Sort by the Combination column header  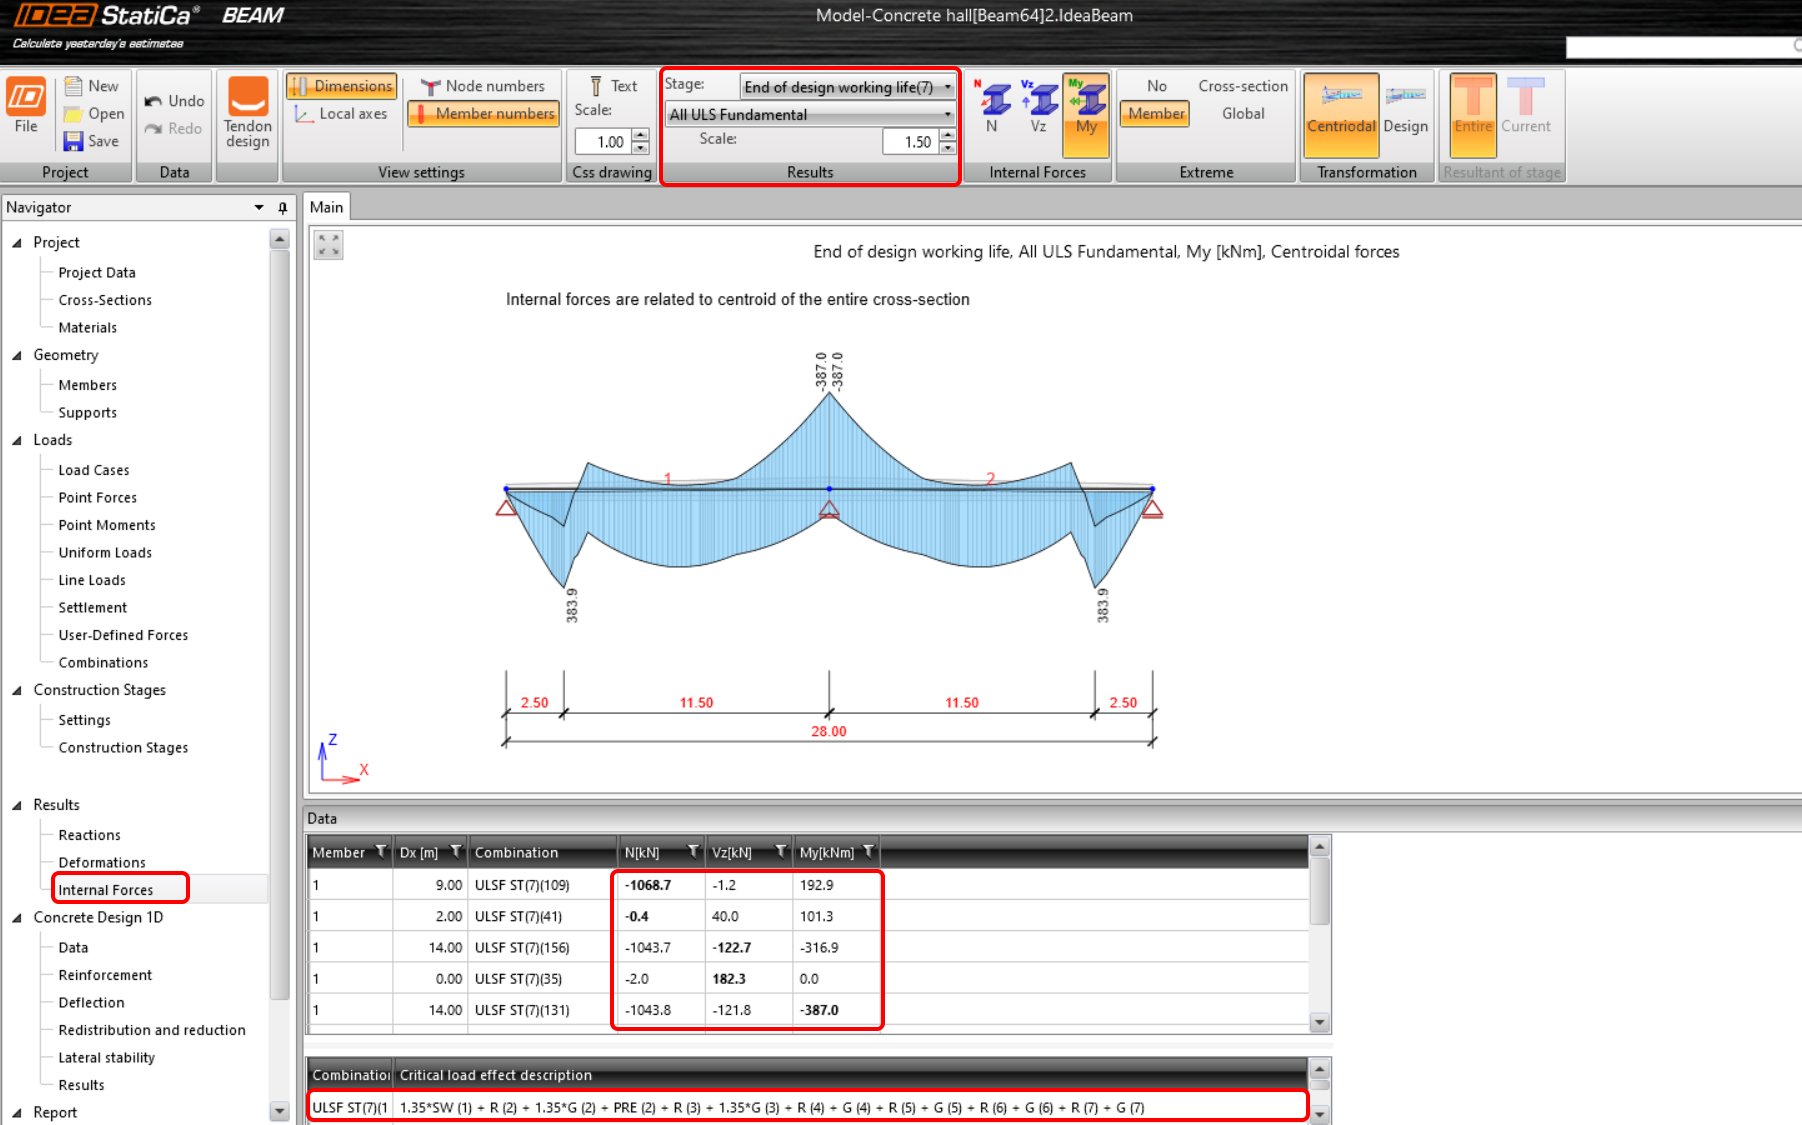[543, 852]
